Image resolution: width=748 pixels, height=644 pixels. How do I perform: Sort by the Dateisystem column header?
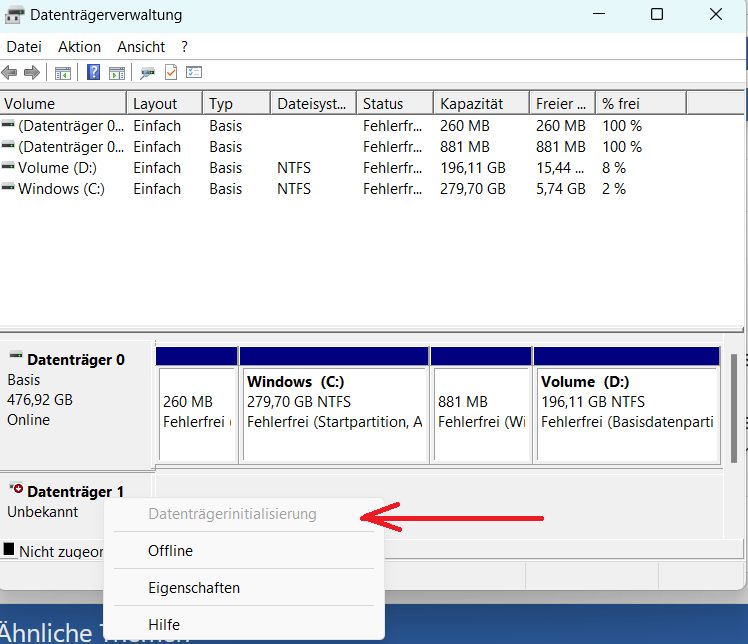pos(313,104)
